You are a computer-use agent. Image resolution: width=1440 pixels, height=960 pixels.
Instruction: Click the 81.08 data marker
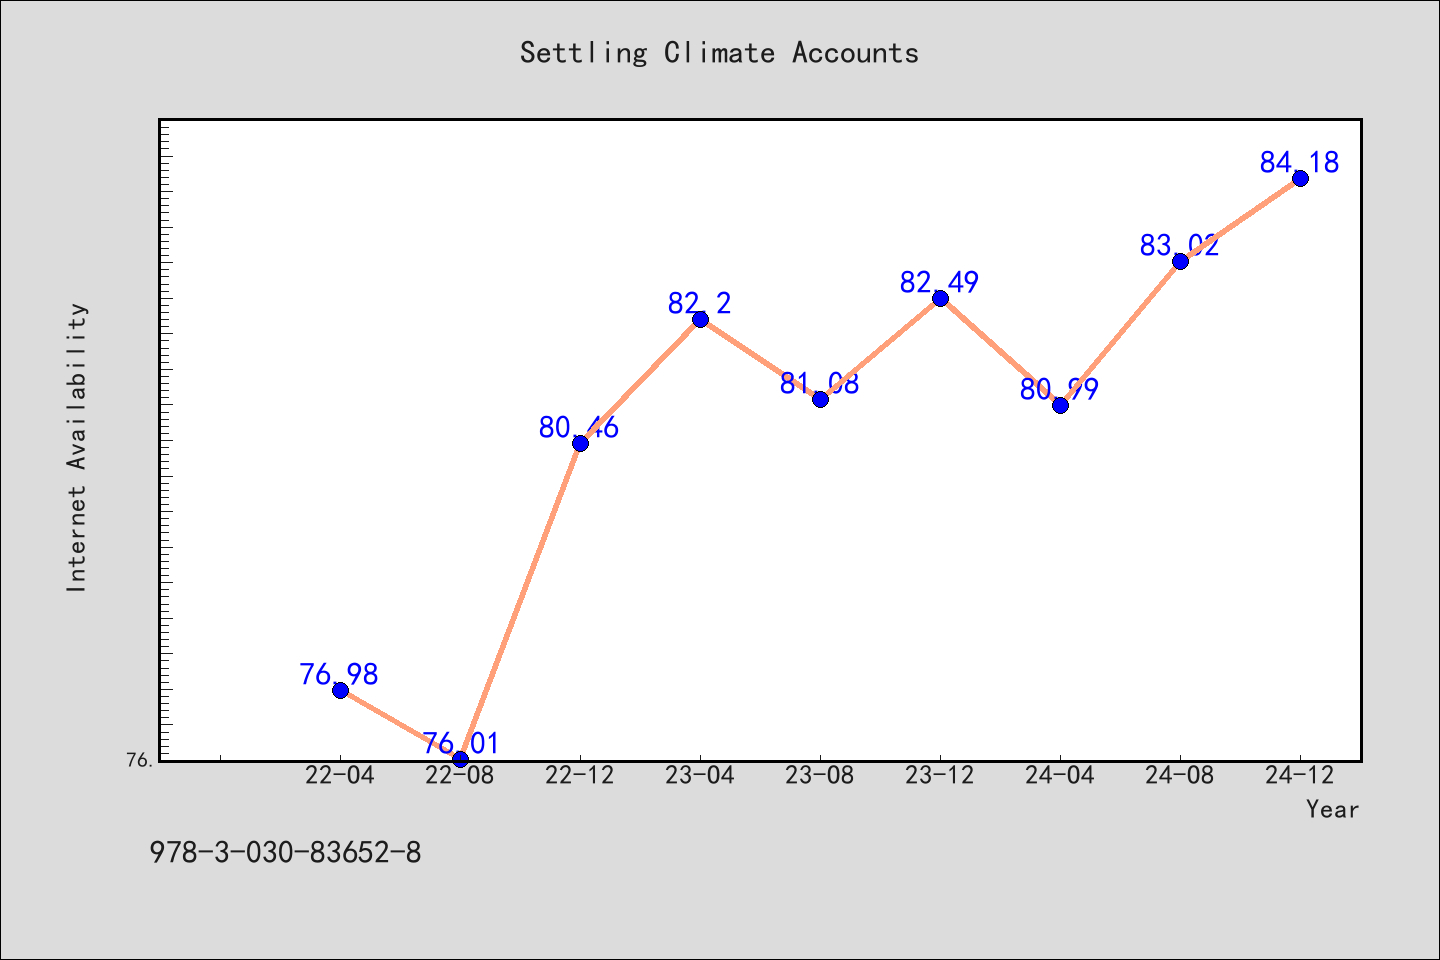point(820,399)
